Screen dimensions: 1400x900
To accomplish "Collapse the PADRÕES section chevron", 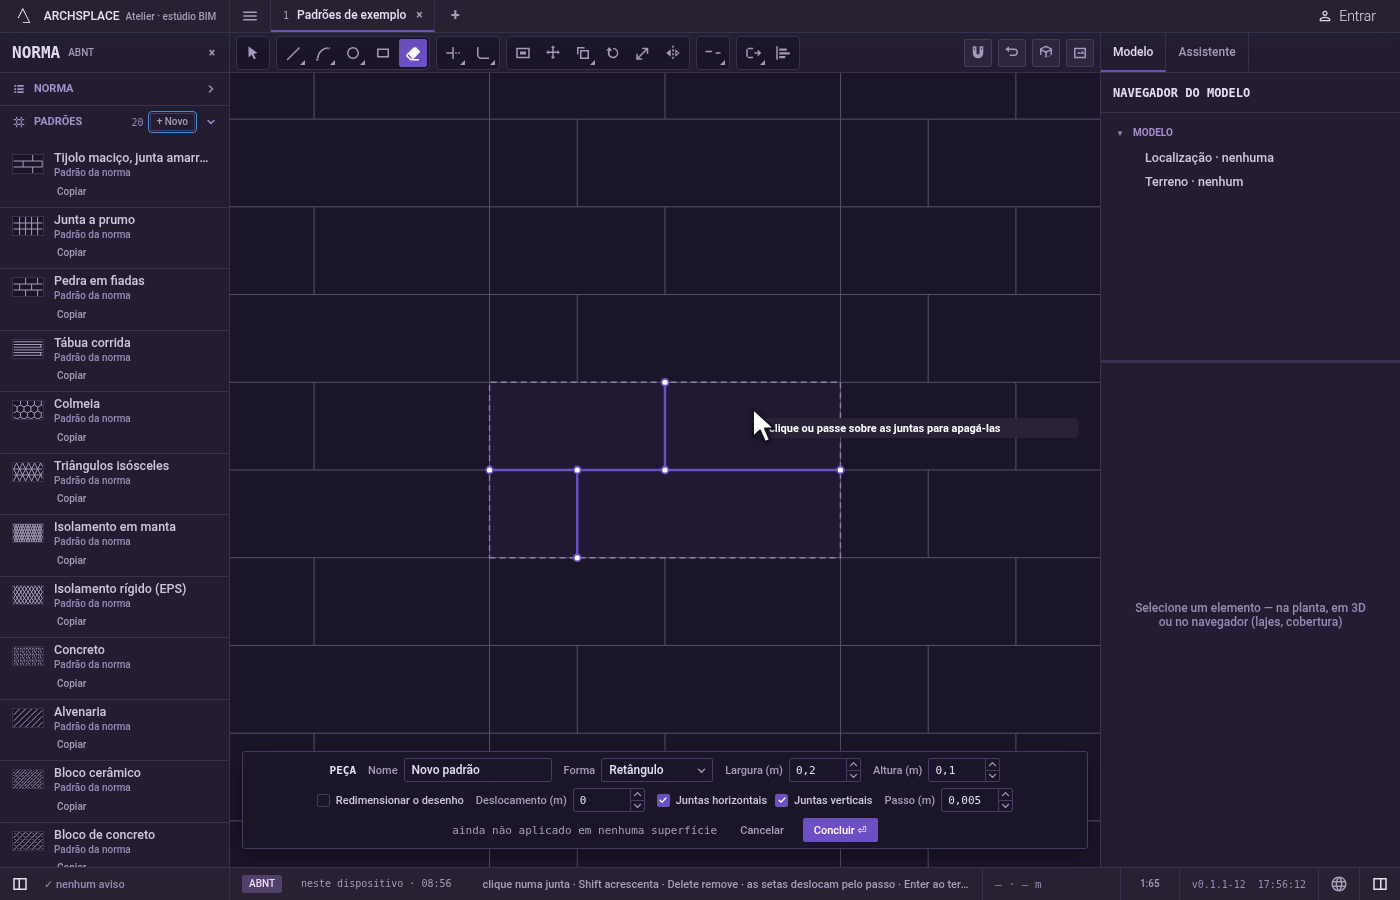I will (211, 122).
